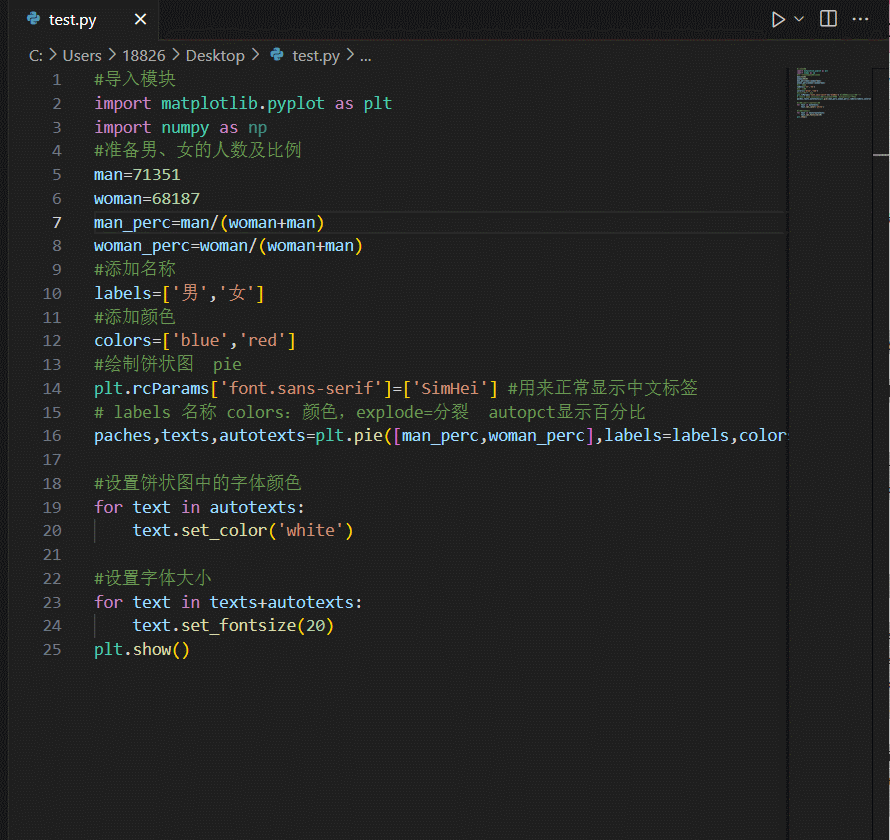Image resolution: width=890 pixels, height=840 pixels.
Task: Click text.set_fontsize(20) line
Action: (233, 625)
